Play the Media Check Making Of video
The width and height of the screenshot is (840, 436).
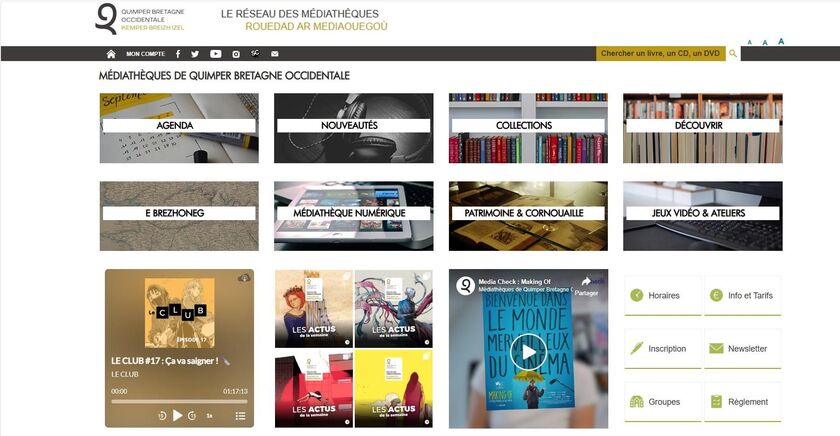click(527, 349)
